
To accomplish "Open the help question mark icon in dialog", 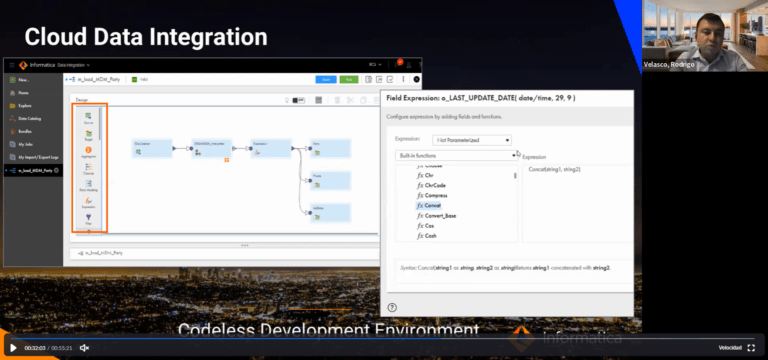I will point(392,308).
